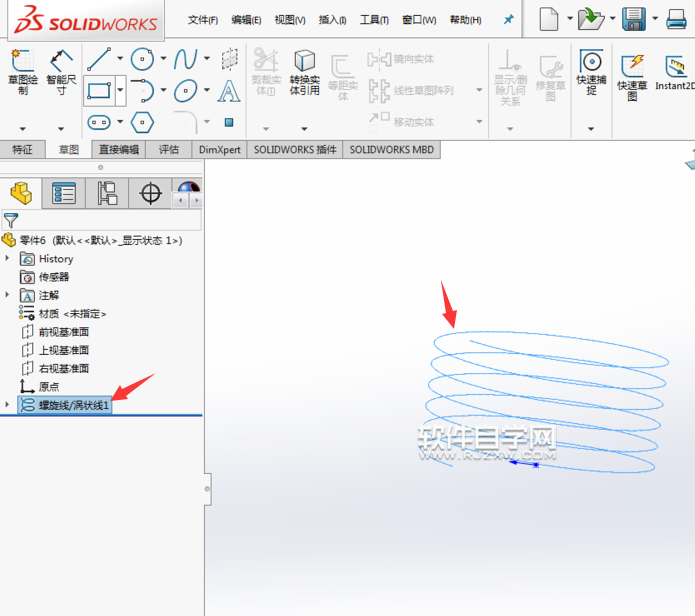Open the 窗口(W) menu
This screenshot has width=695, height=616.
(x=419, y=20)
